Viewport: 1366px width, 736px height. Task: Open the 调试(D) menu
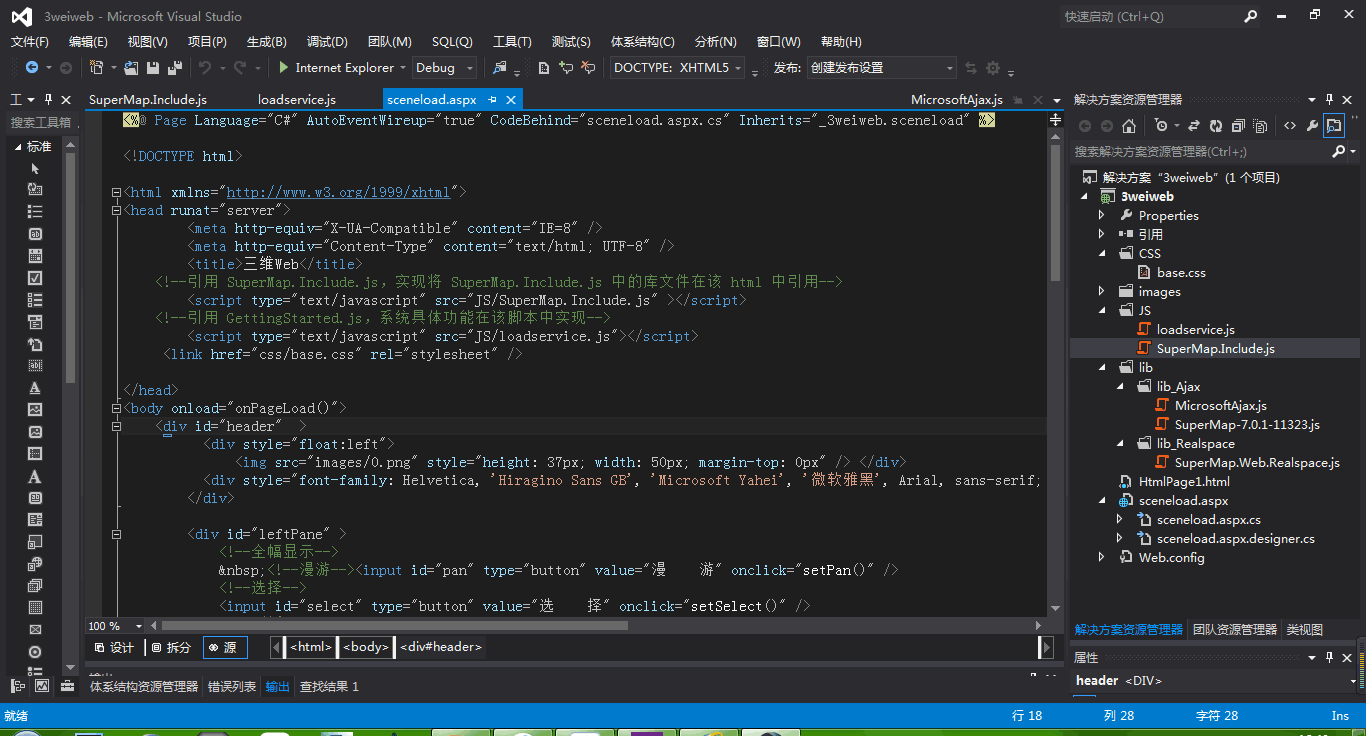(327, 42)
